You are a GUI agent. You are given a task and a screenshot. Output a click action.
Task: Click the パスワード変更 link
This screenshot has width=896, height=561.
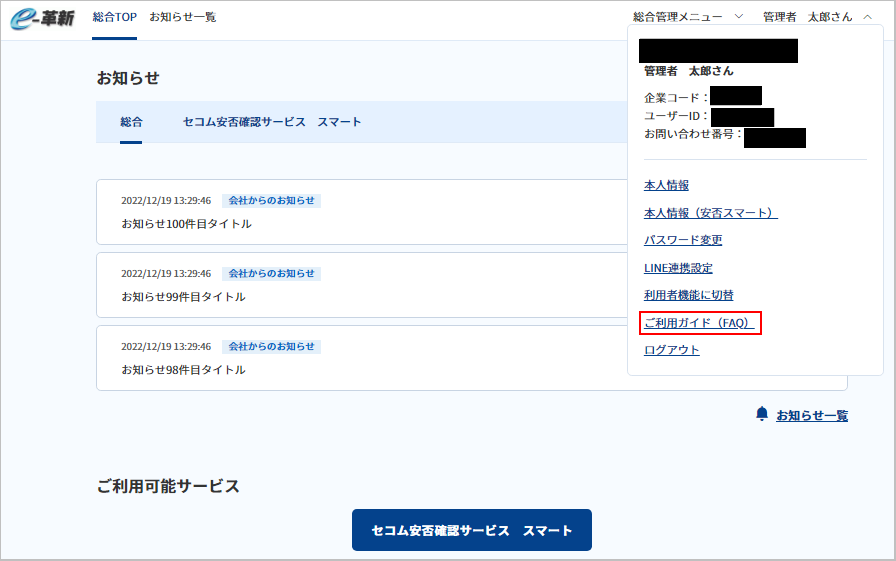(x=683, y=240)
